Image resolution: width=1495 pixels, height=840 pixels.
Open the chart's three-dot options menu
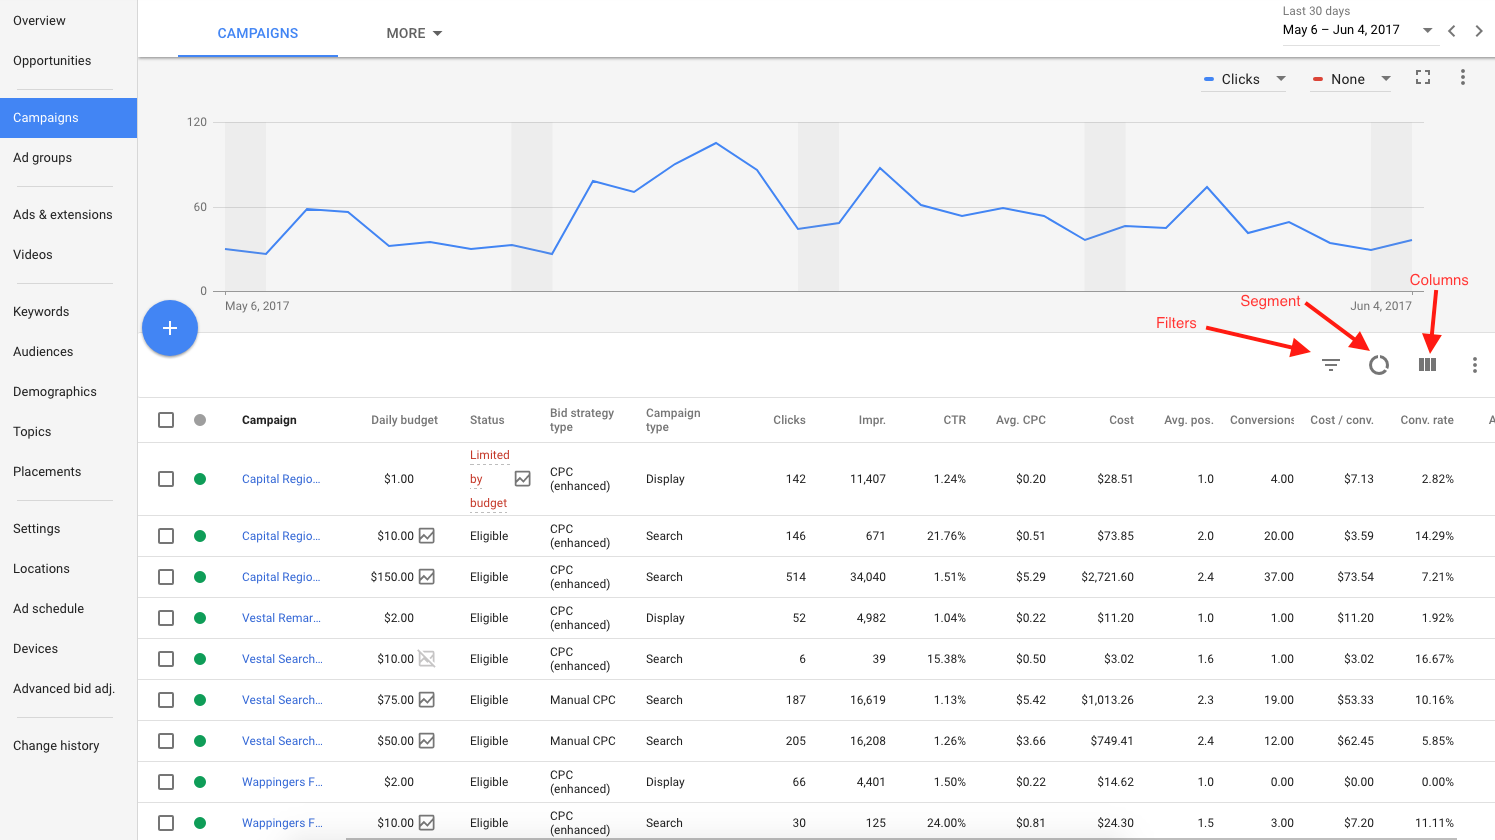(1462, 78)
